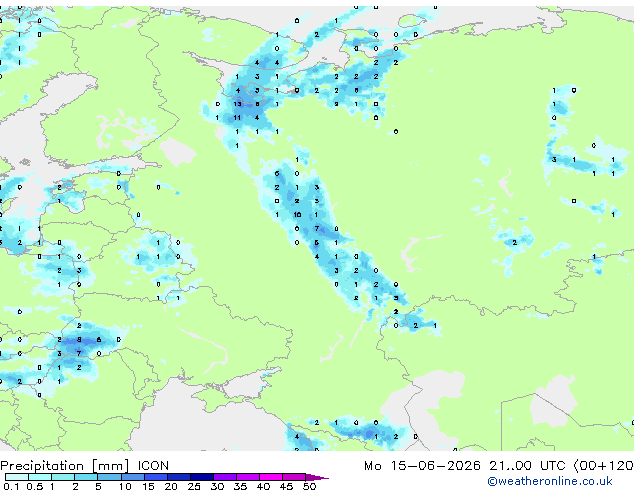This screenshot has width=634, height=490.
Task: Pick the 45–50 mm legend color swatch
Action: [294, 477]
